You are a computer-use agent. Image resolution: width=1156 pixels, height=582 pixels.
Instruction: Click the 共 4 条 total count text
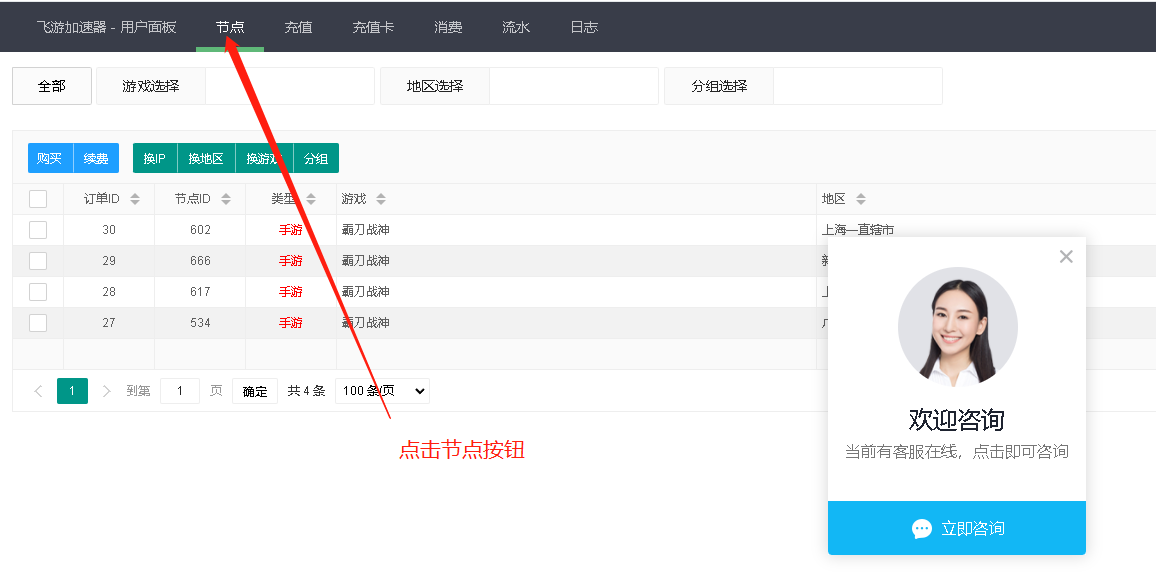click(307, 391)
